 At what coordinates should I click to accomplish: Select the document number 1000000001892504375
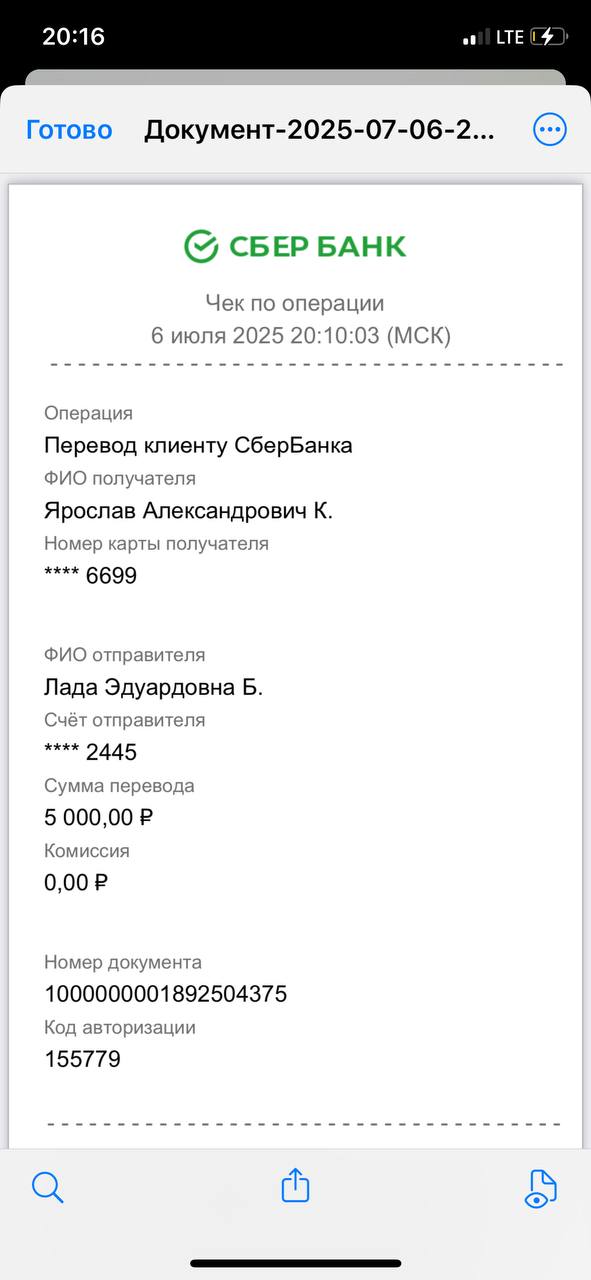pyautogui.click(x=166, y=994)
